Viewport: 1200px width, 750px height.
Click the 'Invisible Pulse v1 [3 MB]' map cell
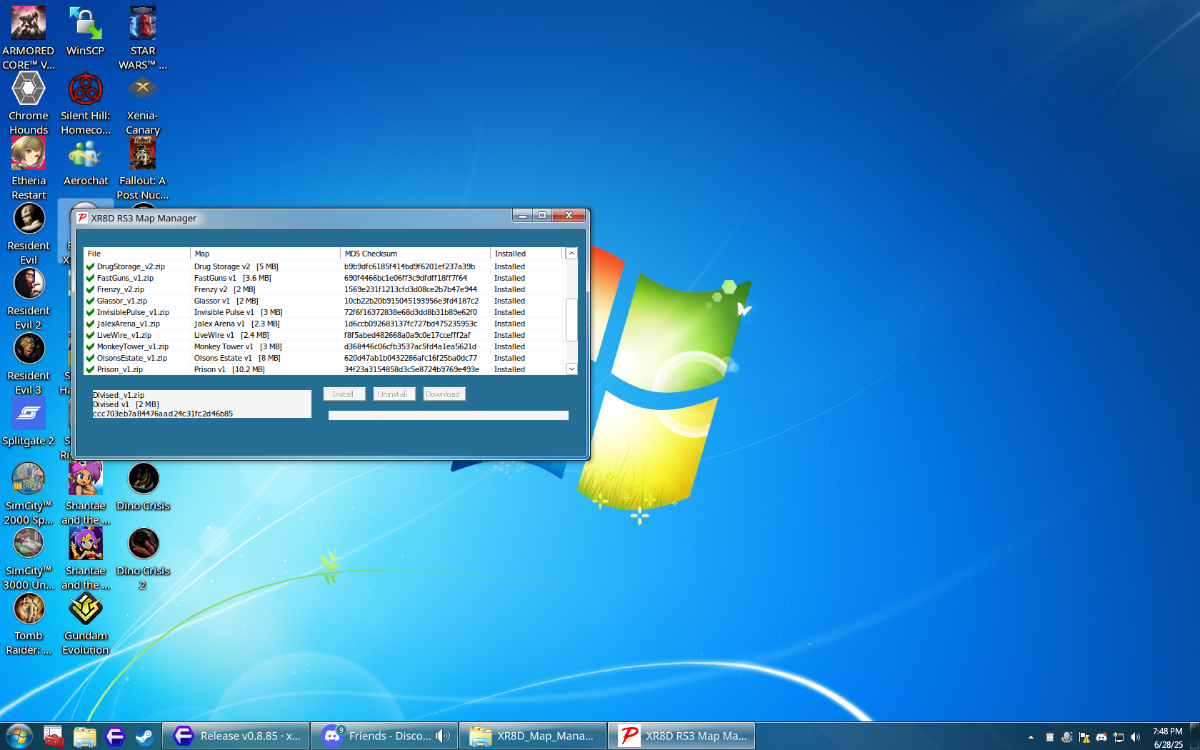(238, 312)
